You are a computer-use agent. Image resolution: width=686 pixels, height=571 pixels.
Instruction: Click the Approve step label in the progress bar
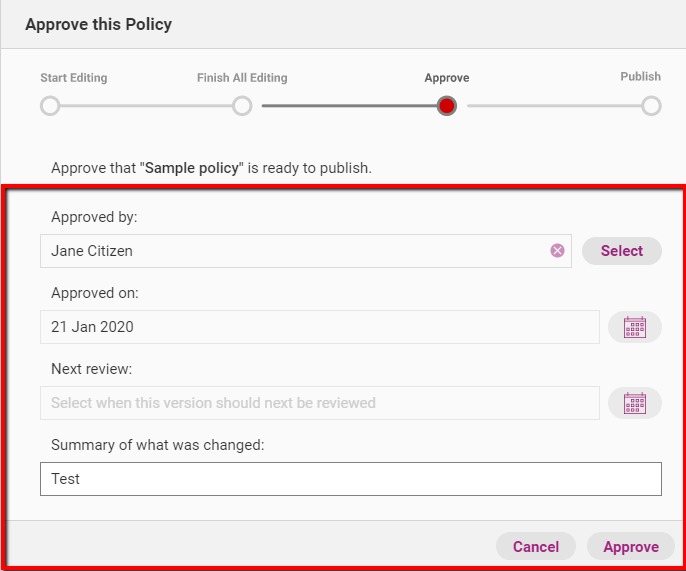click(x=447, y=78)
